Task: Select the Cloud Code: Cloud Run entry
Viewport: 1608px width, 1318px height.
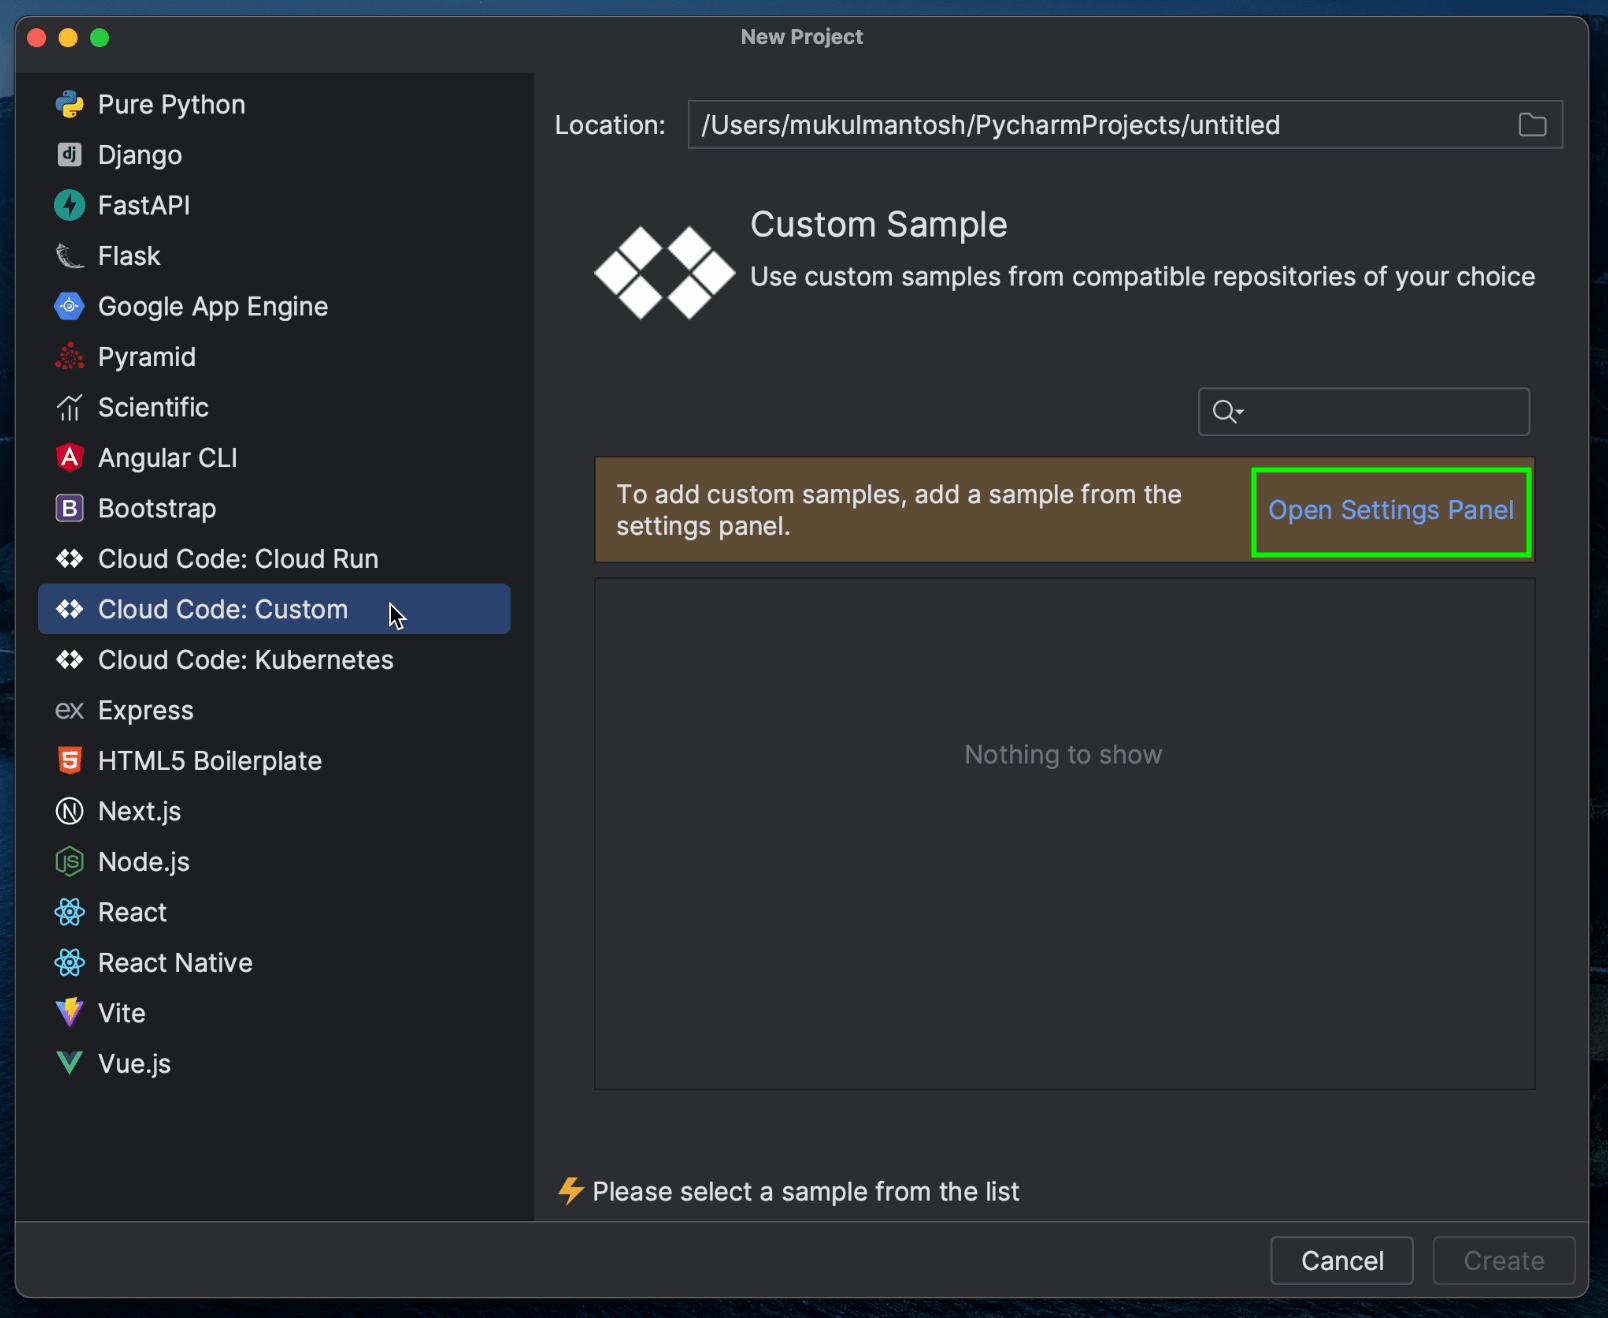Action: pos(238,559)
